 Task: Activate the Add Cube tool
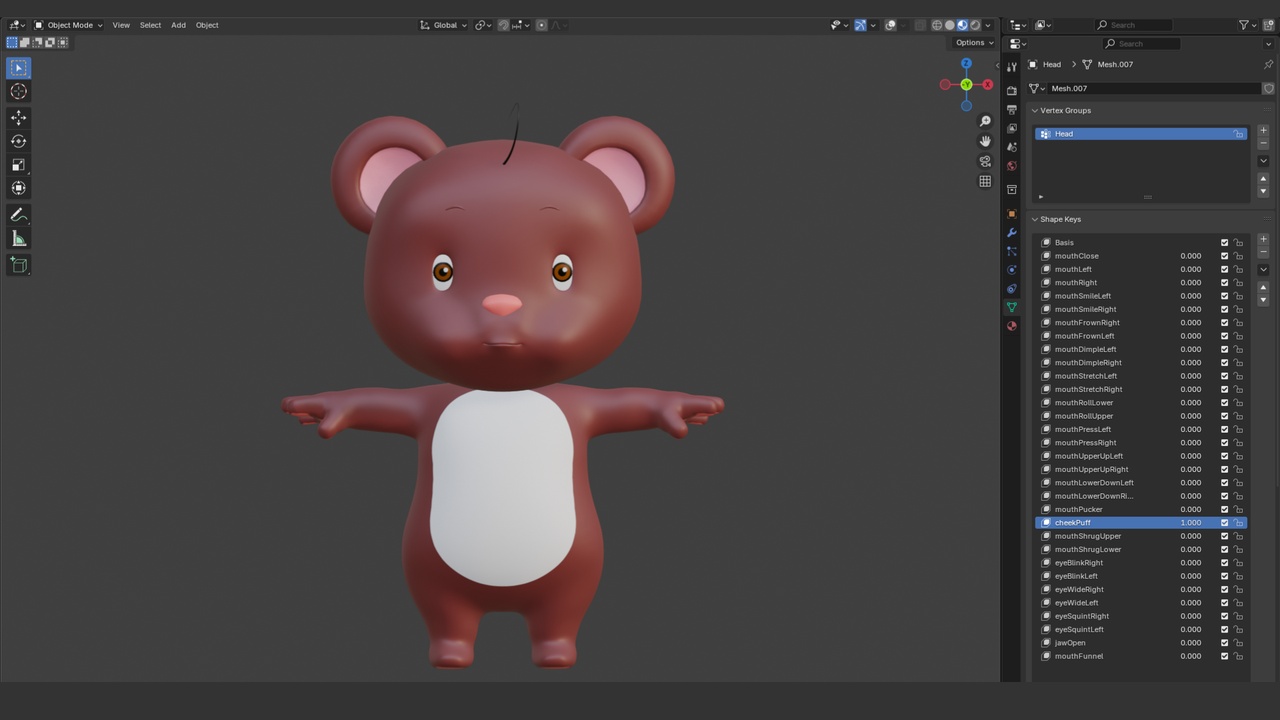[x=19, y=265]
